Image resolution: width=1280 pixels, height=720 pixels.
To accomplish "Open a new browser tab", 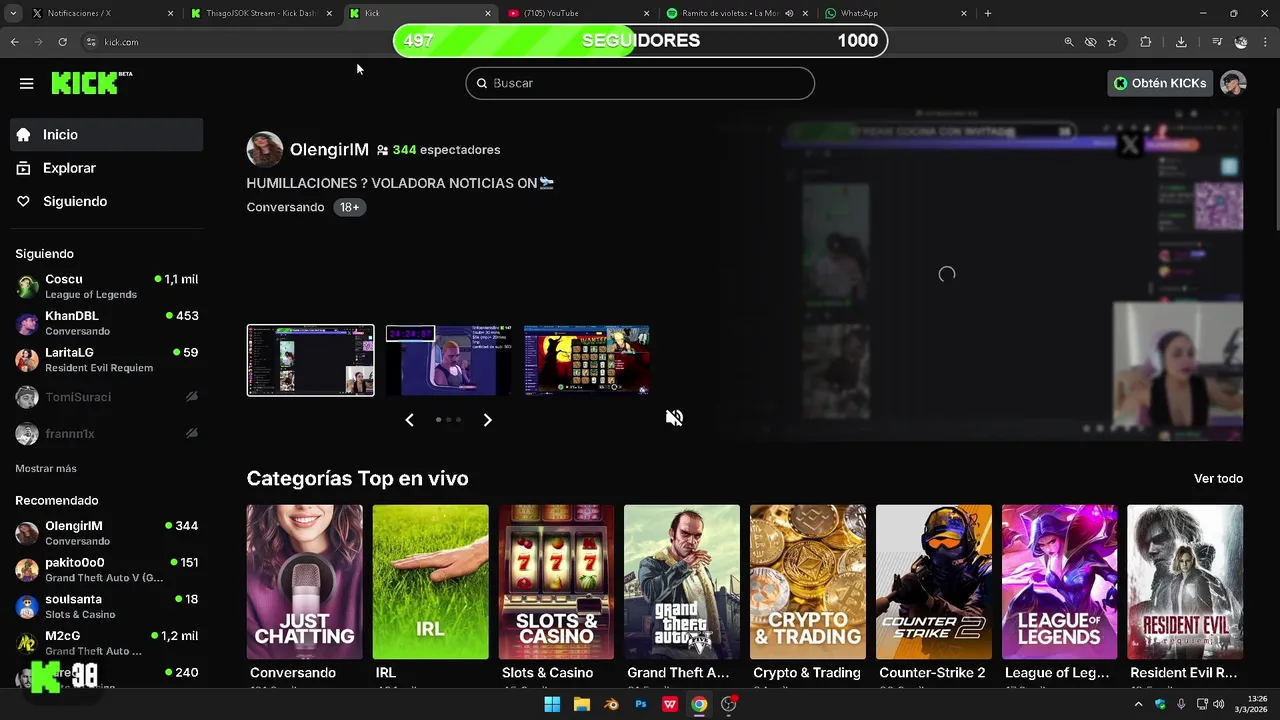I will click(x=988, y=13).
